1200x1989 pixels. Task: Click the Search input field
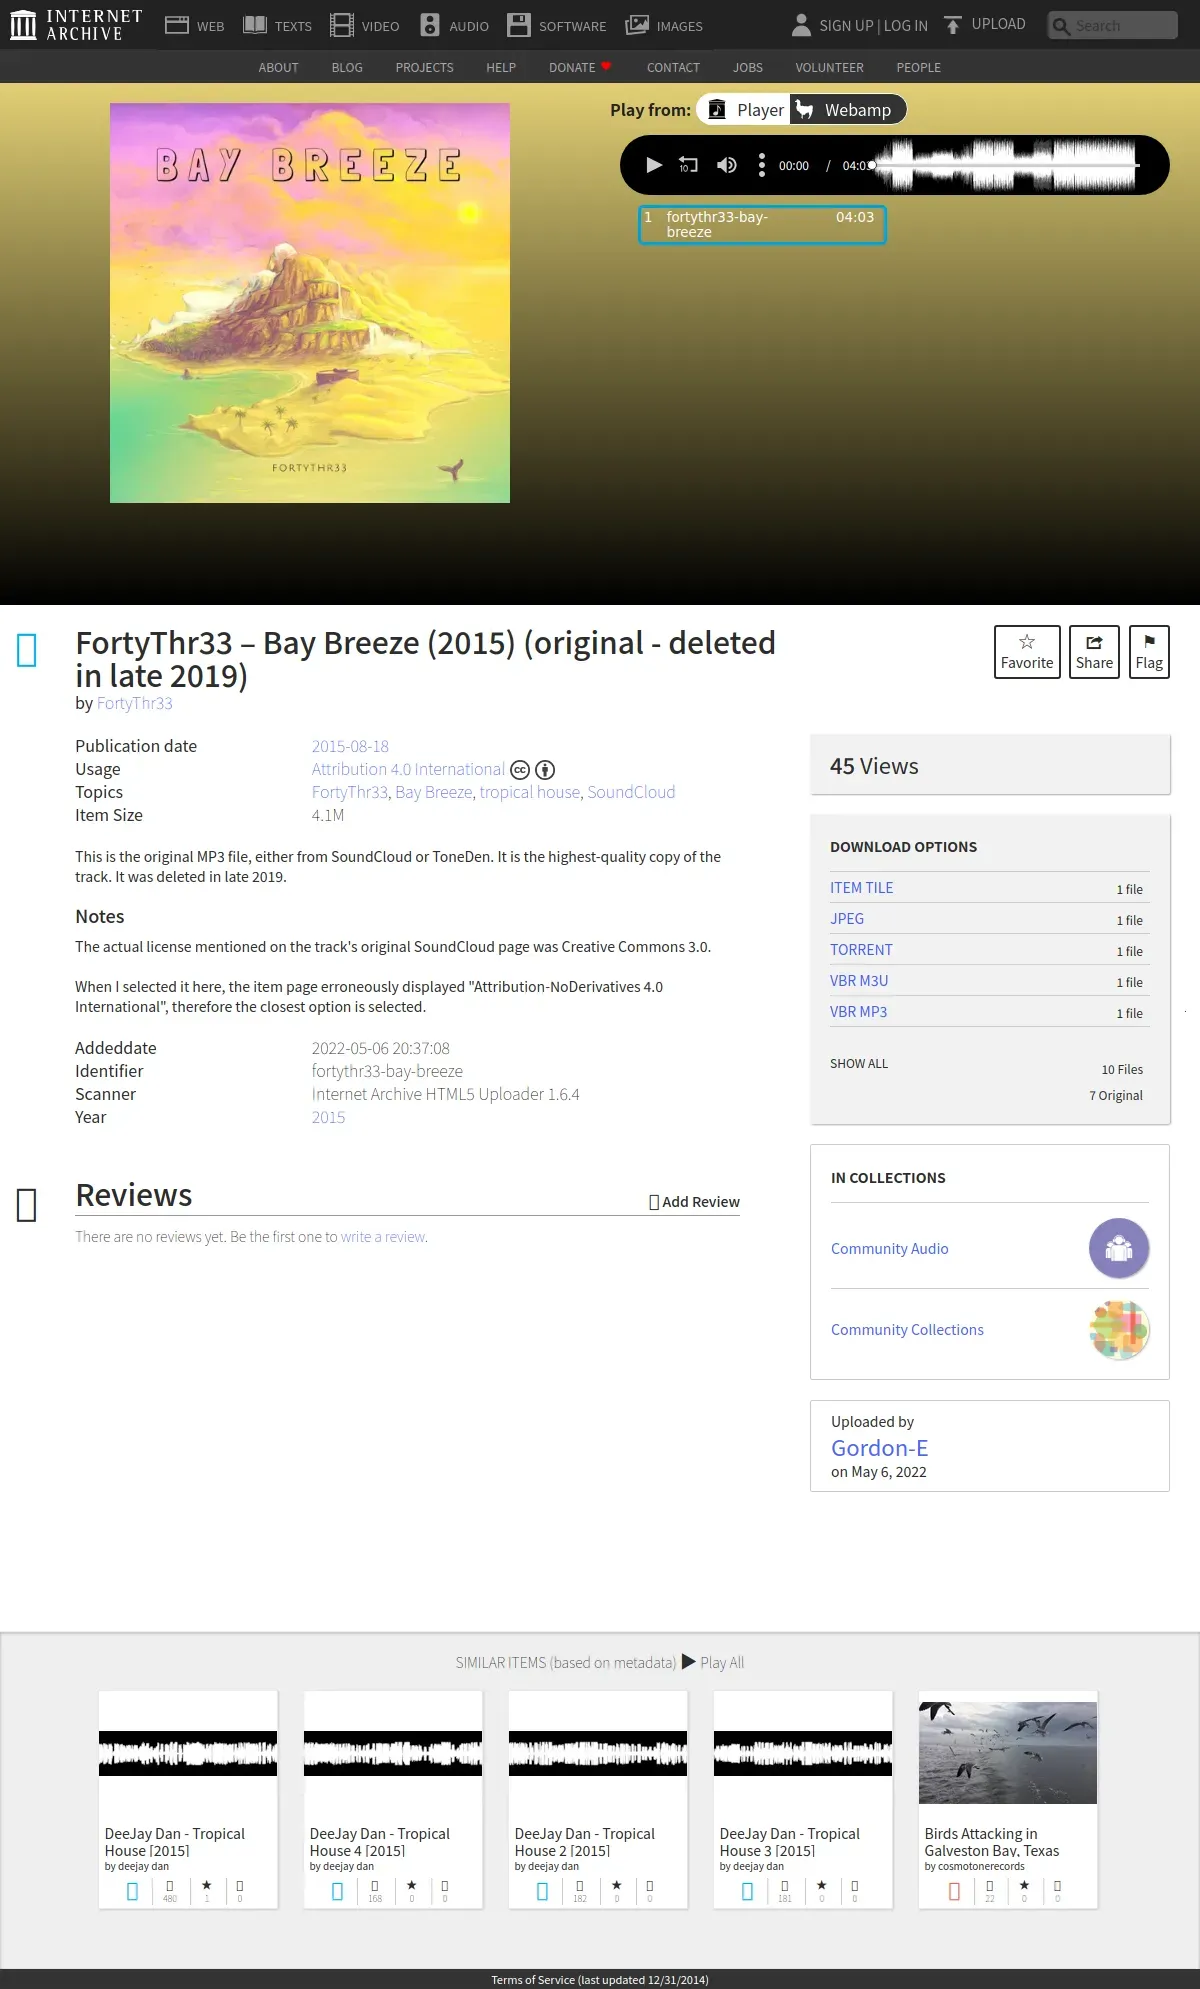click(x=1113, y=25)
